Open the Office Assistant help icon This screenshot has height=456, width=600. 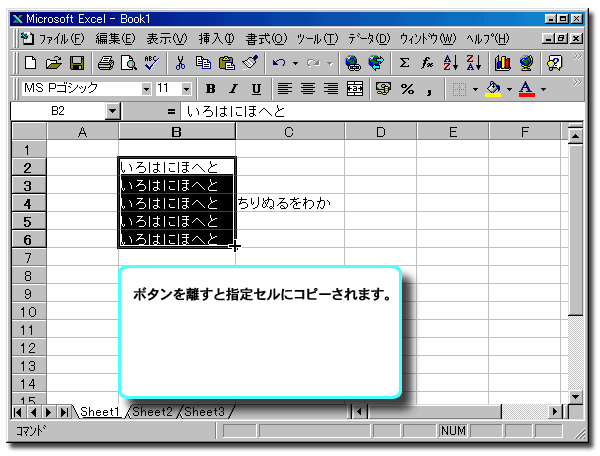tap(555, 63)
